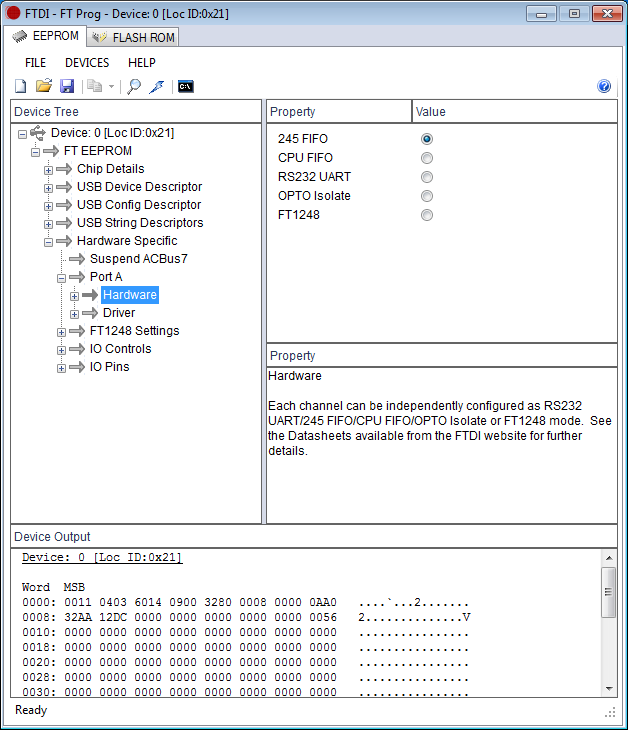The image size is (628, 730).
Task: Click the USB device icon in tree
Action: [x=38, y=133]
